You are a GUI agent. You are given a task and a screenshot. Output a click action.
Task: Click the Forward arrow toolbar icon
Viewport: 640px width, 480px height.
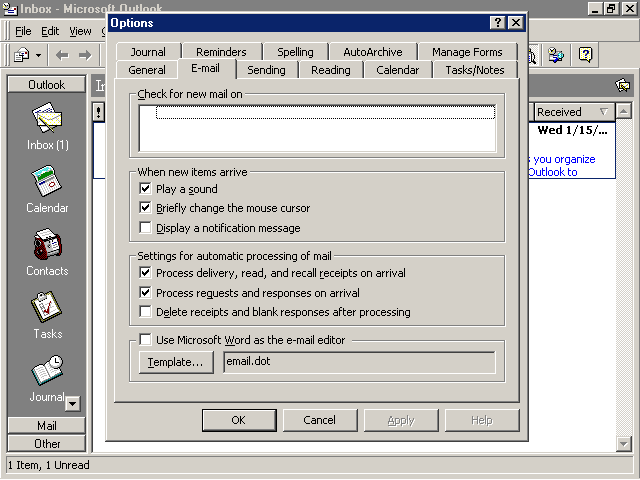pyautogui.click(x=85, y=55)
